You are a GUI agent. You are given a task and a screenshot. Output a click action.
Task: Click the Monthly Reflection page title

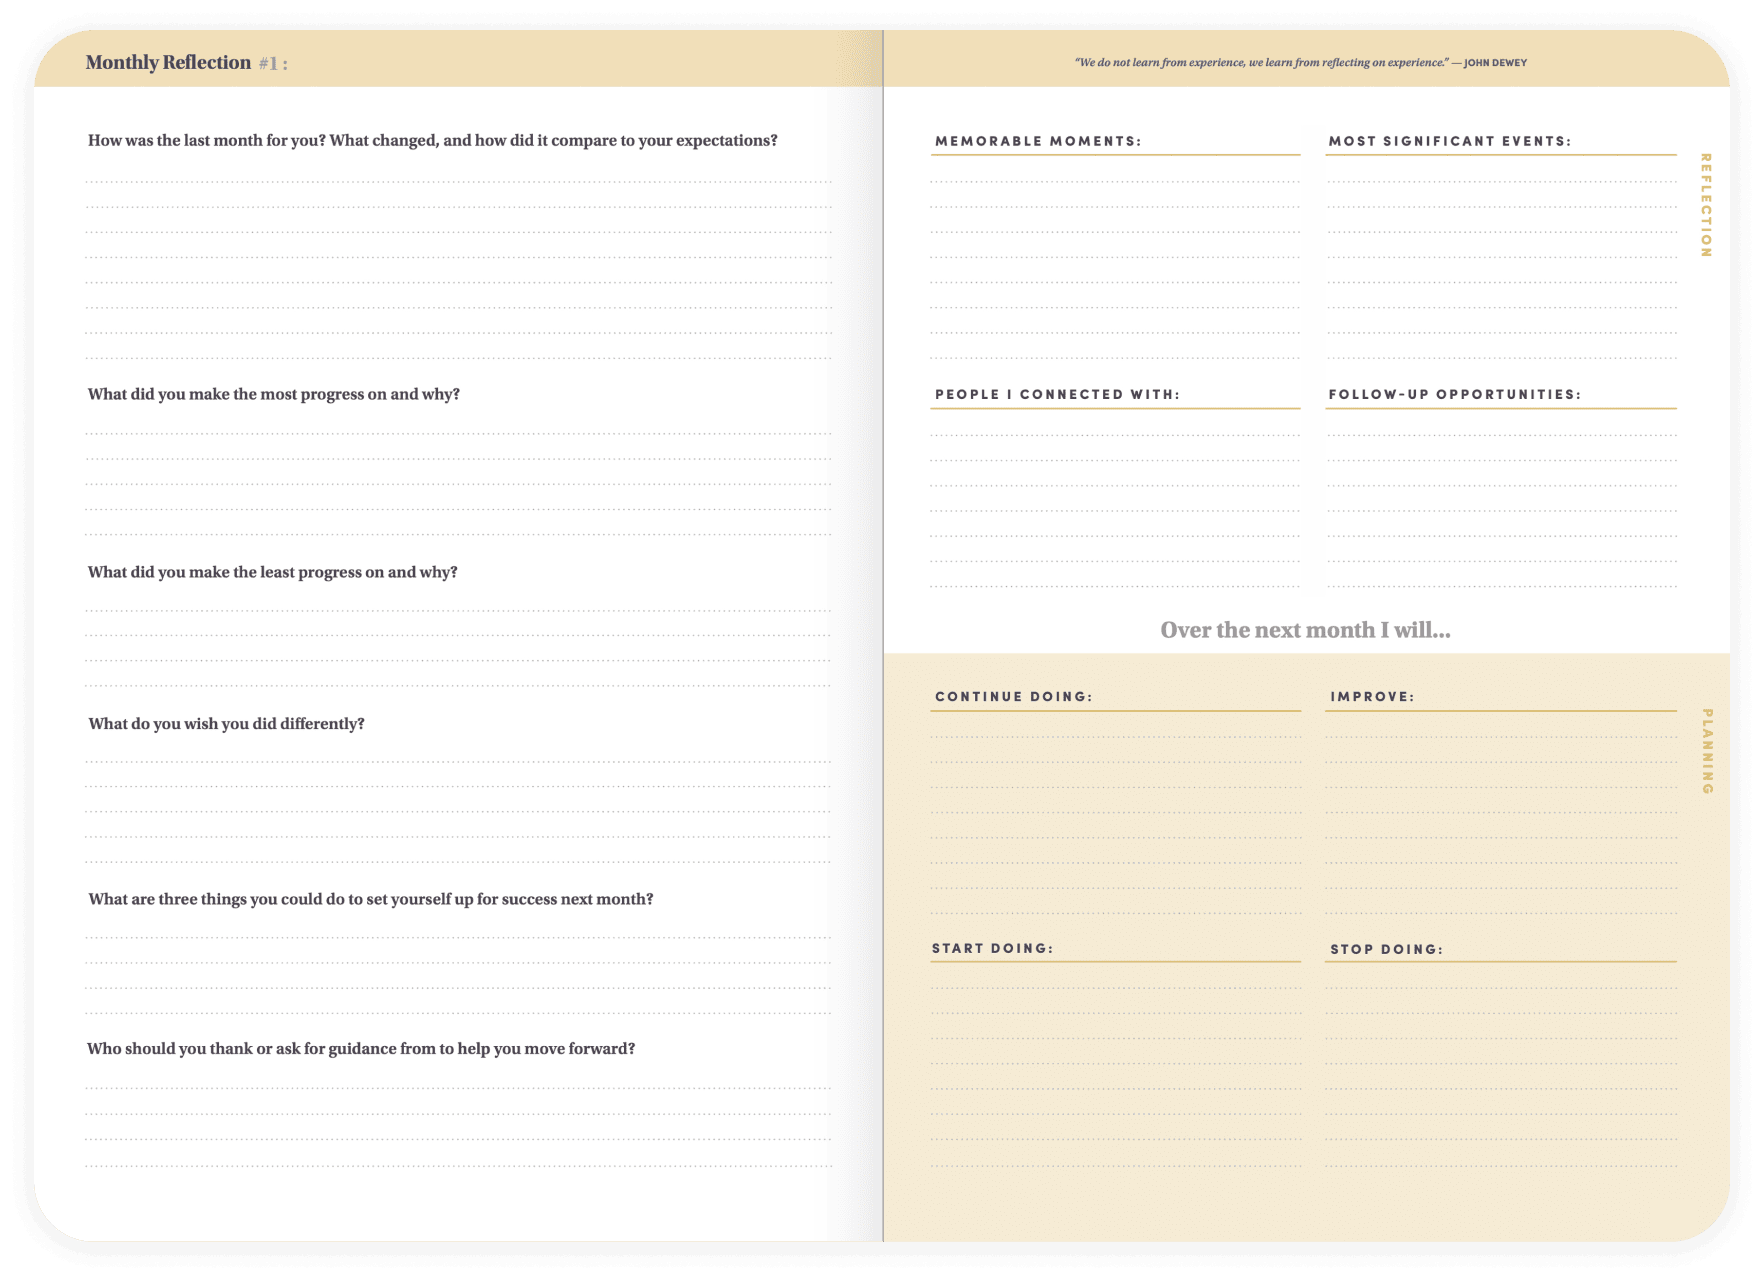(x=168, y=62)
